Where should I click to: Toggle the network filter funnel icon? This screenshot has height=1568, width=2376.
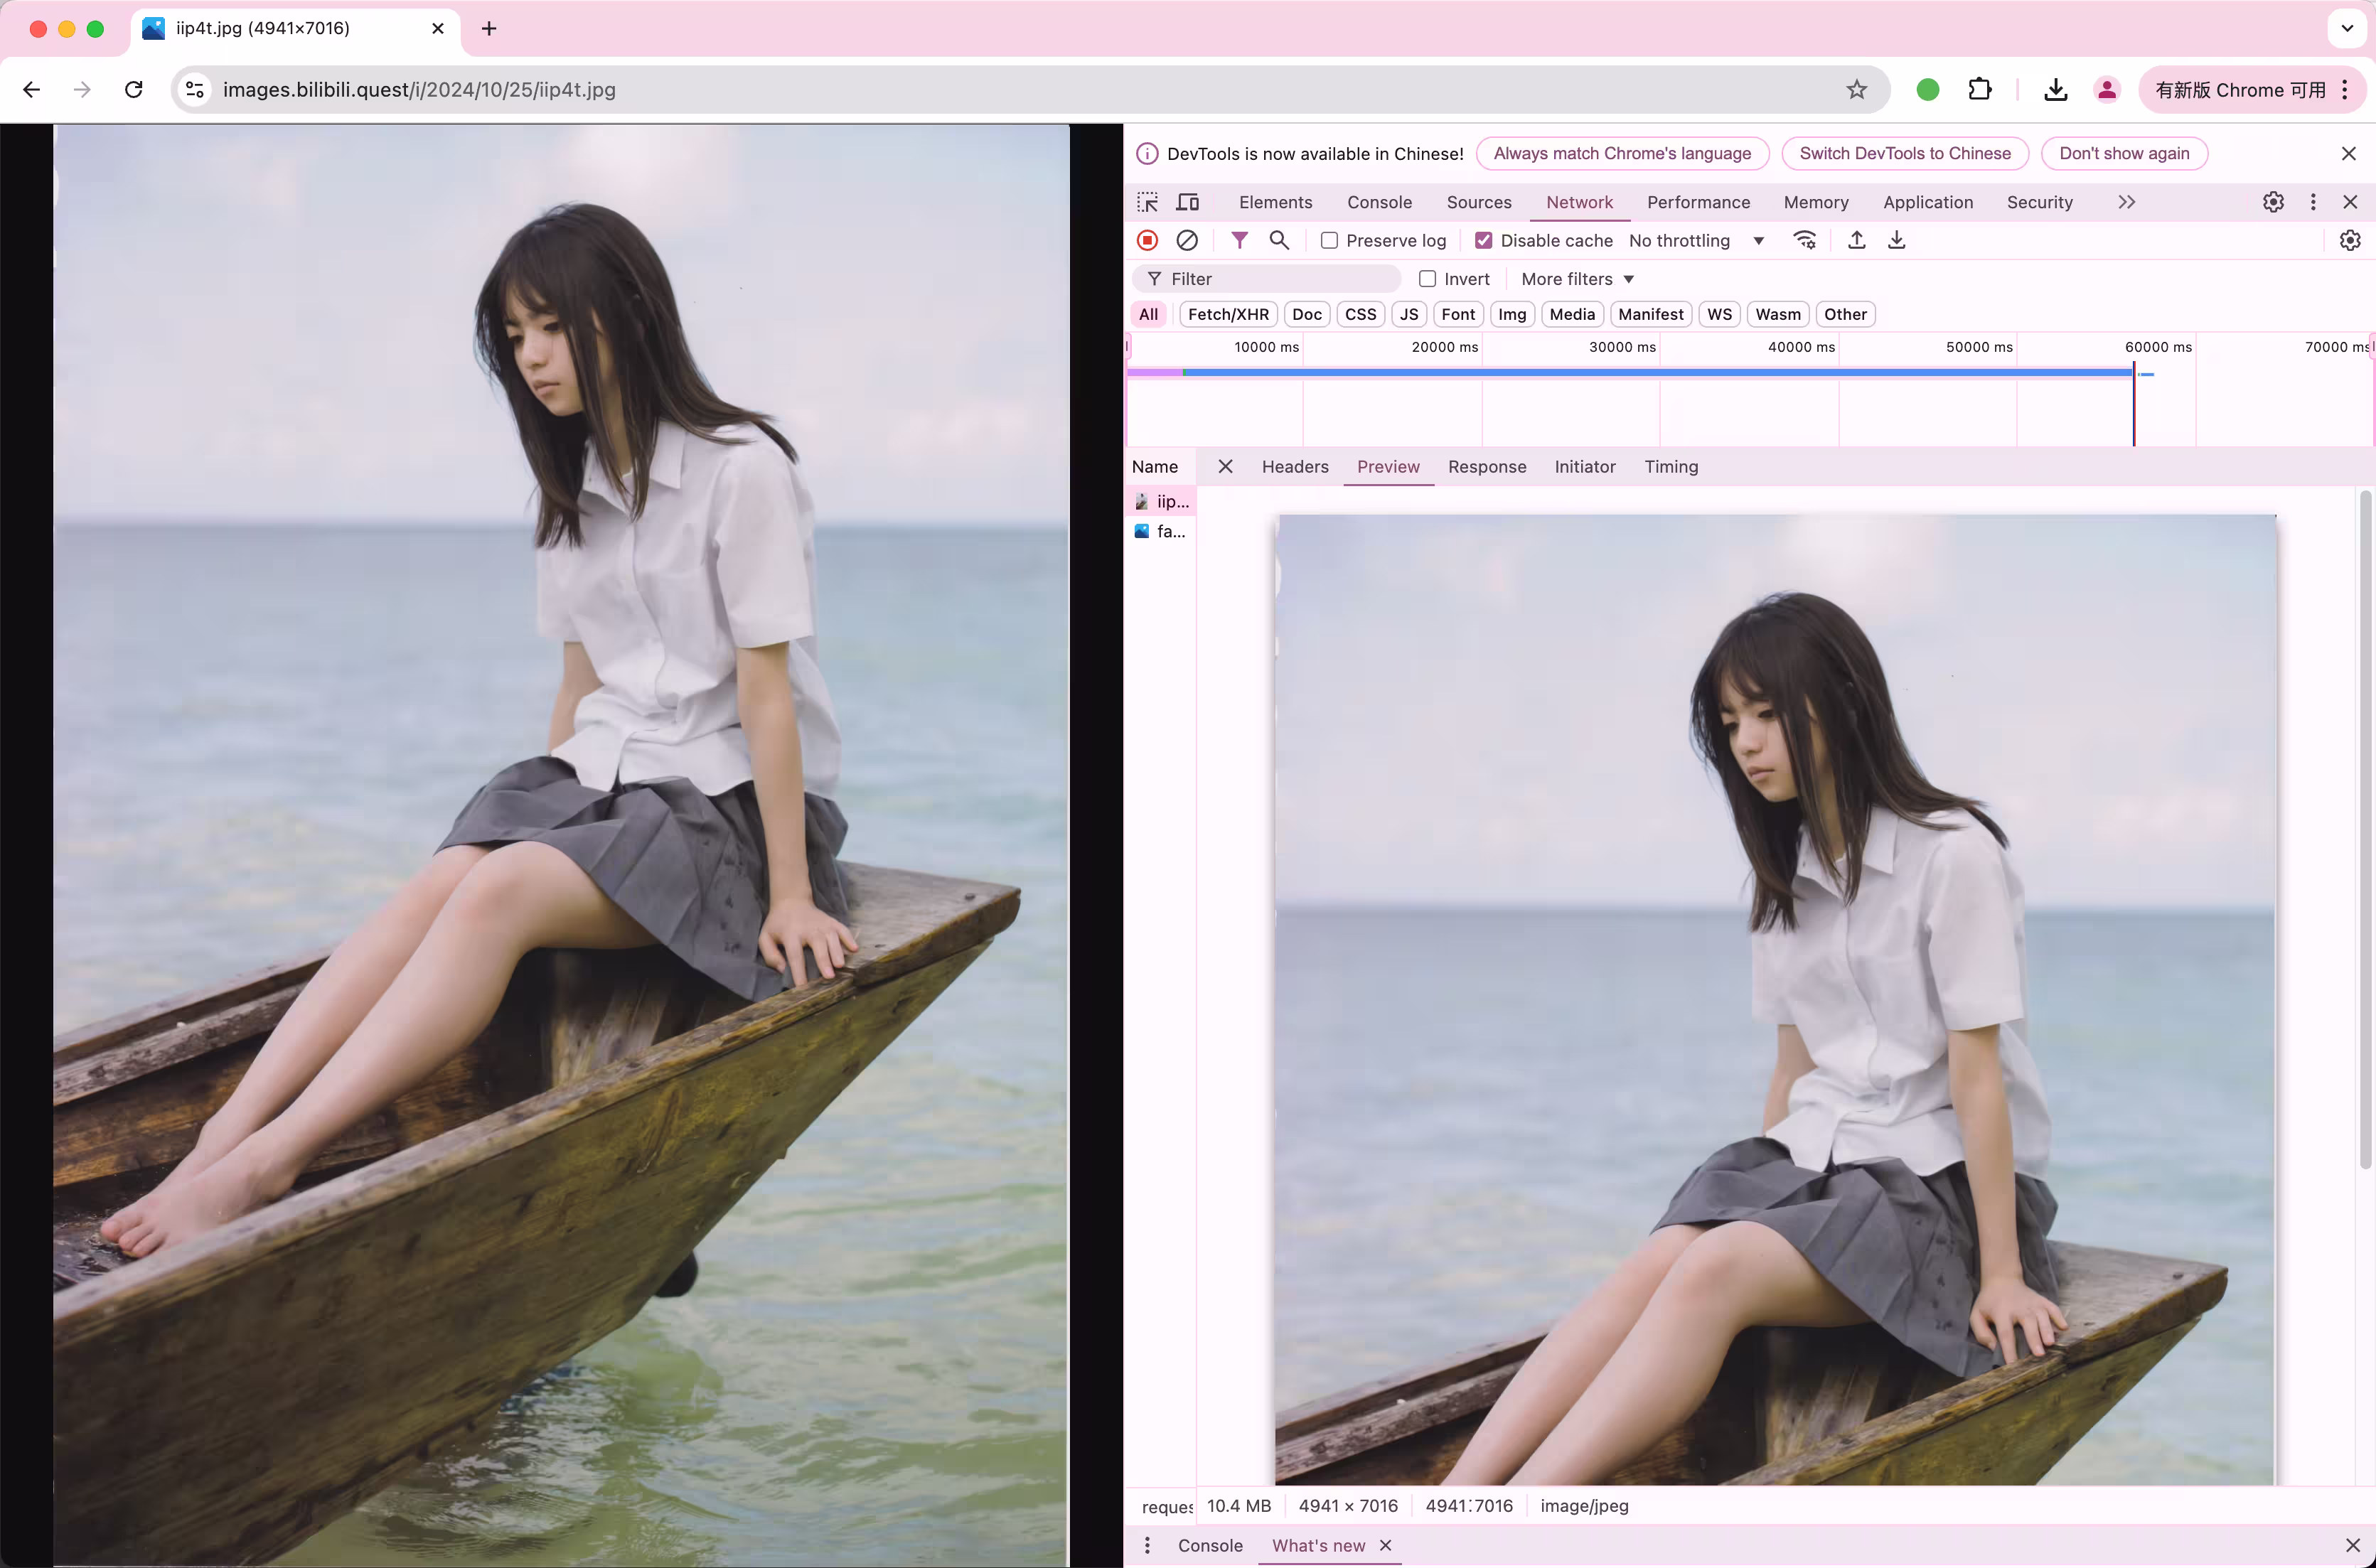click(1239, 240)
